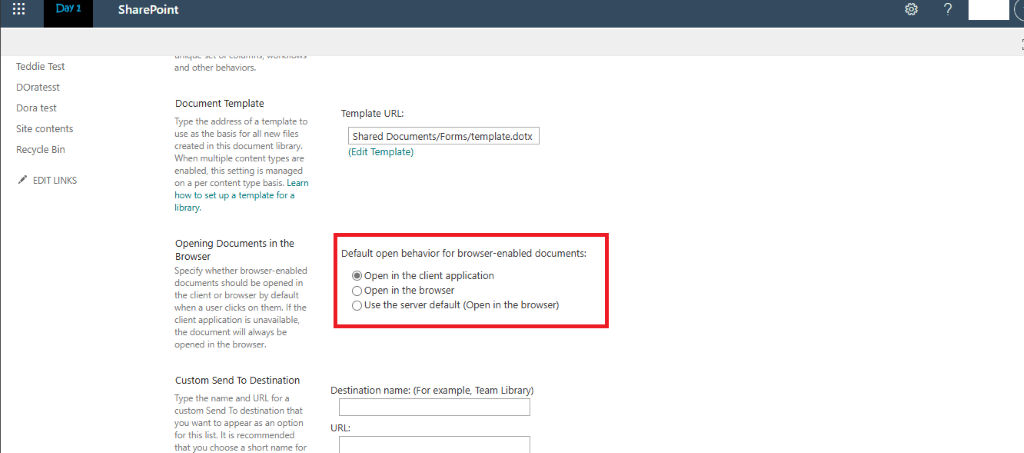Click the Template URL input field
Screen dimensions: 1024x453
(443, 136)
